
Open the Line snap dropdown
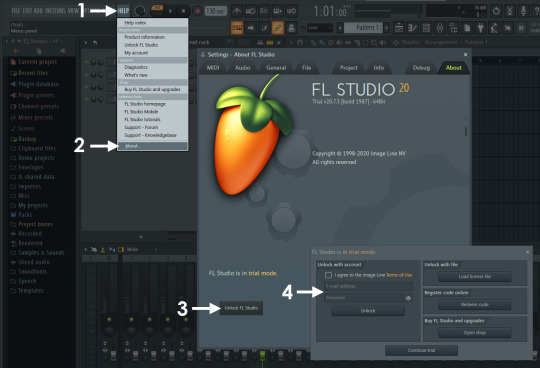point(320,28)
